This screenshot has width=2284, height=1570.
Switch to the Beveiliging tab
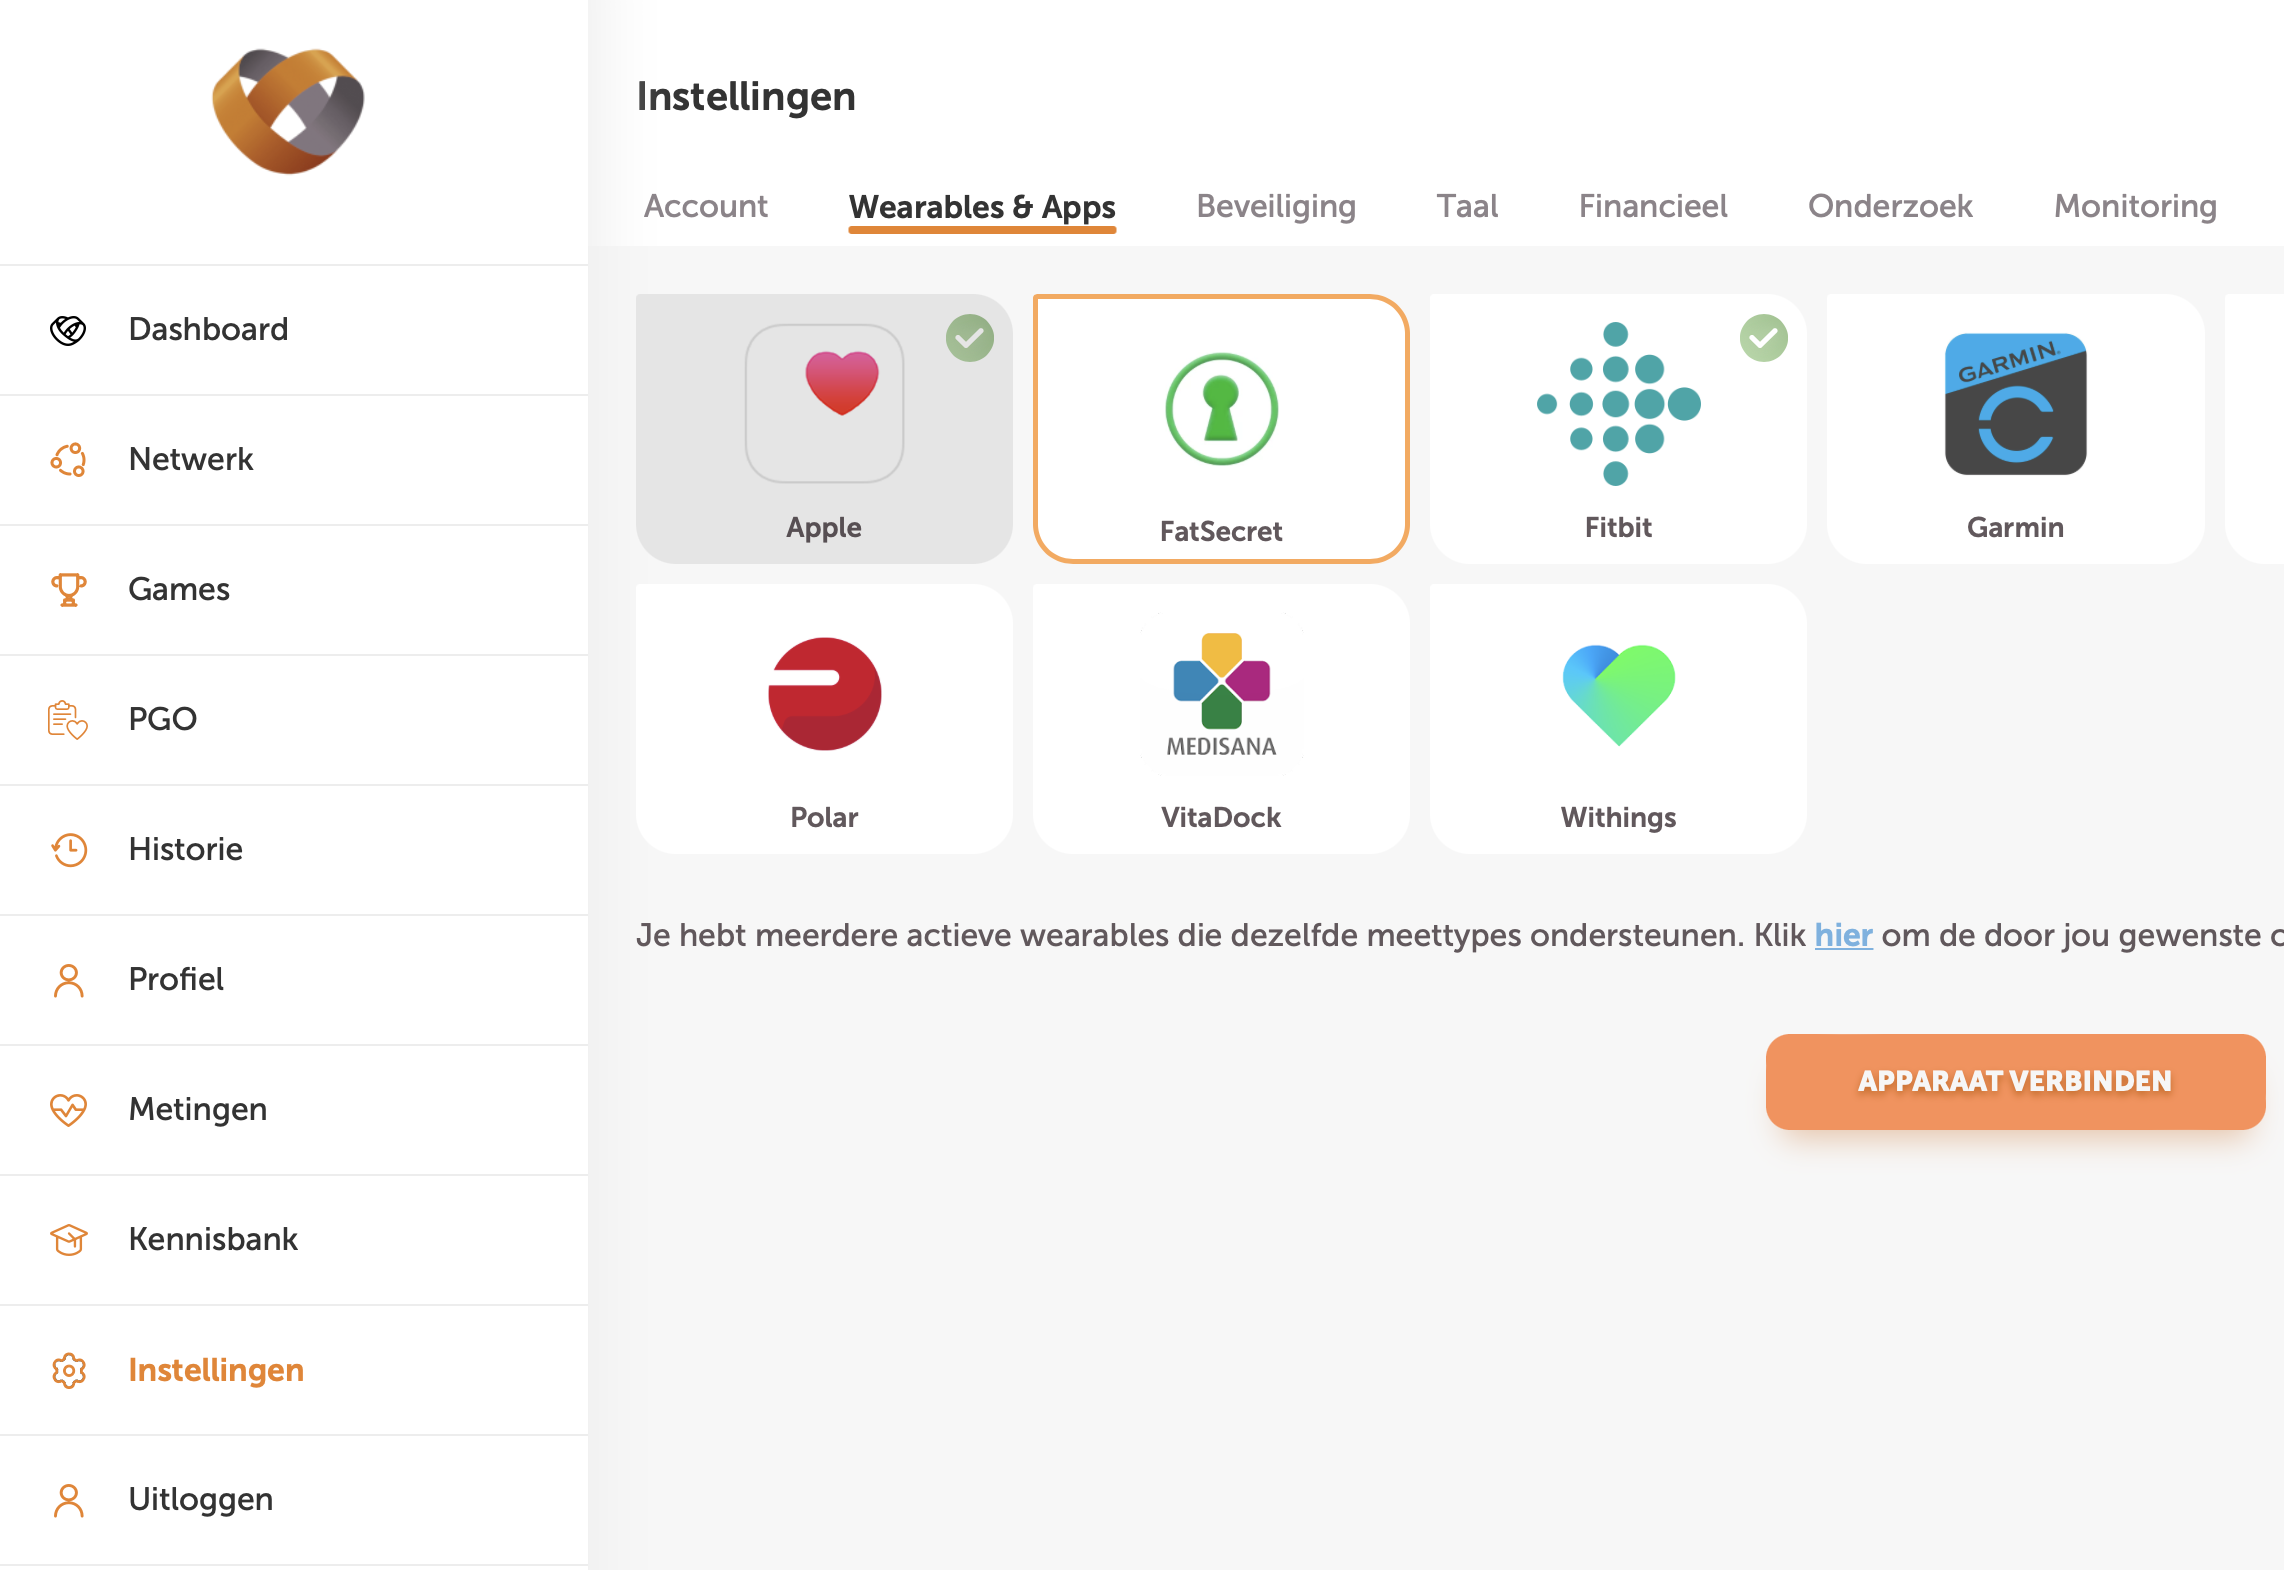coord(1275,206)
